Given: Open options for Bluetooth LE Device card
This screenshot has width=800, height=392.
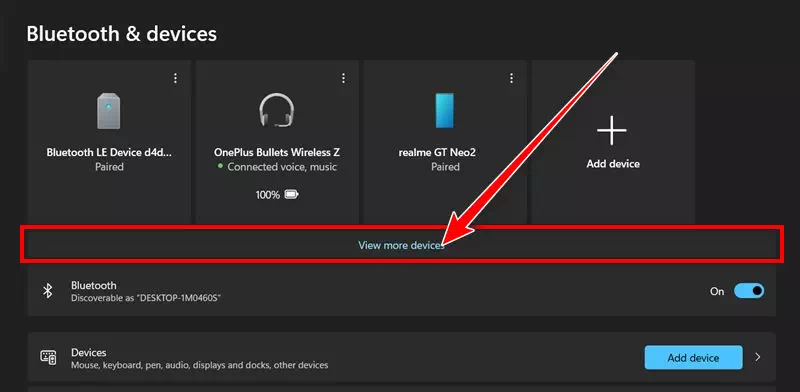Looking at the screenshot, I should (176, 78).
